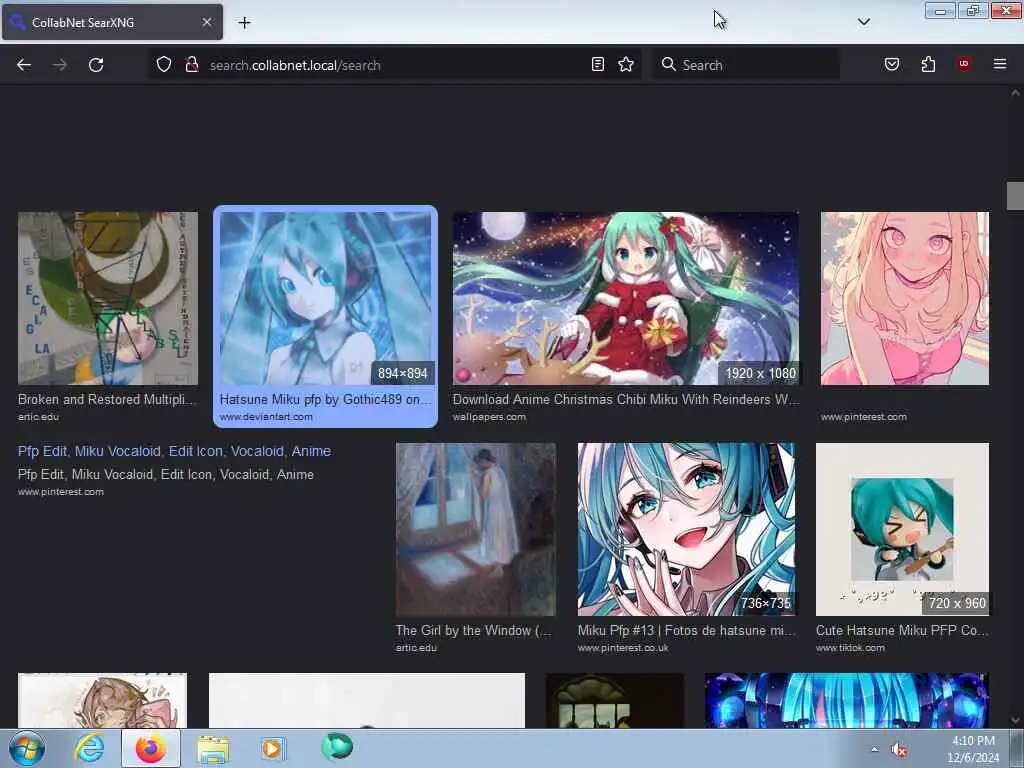This screenshot has width=1024, height=768.
Task: Click the Firefox taskbar icon
Action: pos(150,748)
